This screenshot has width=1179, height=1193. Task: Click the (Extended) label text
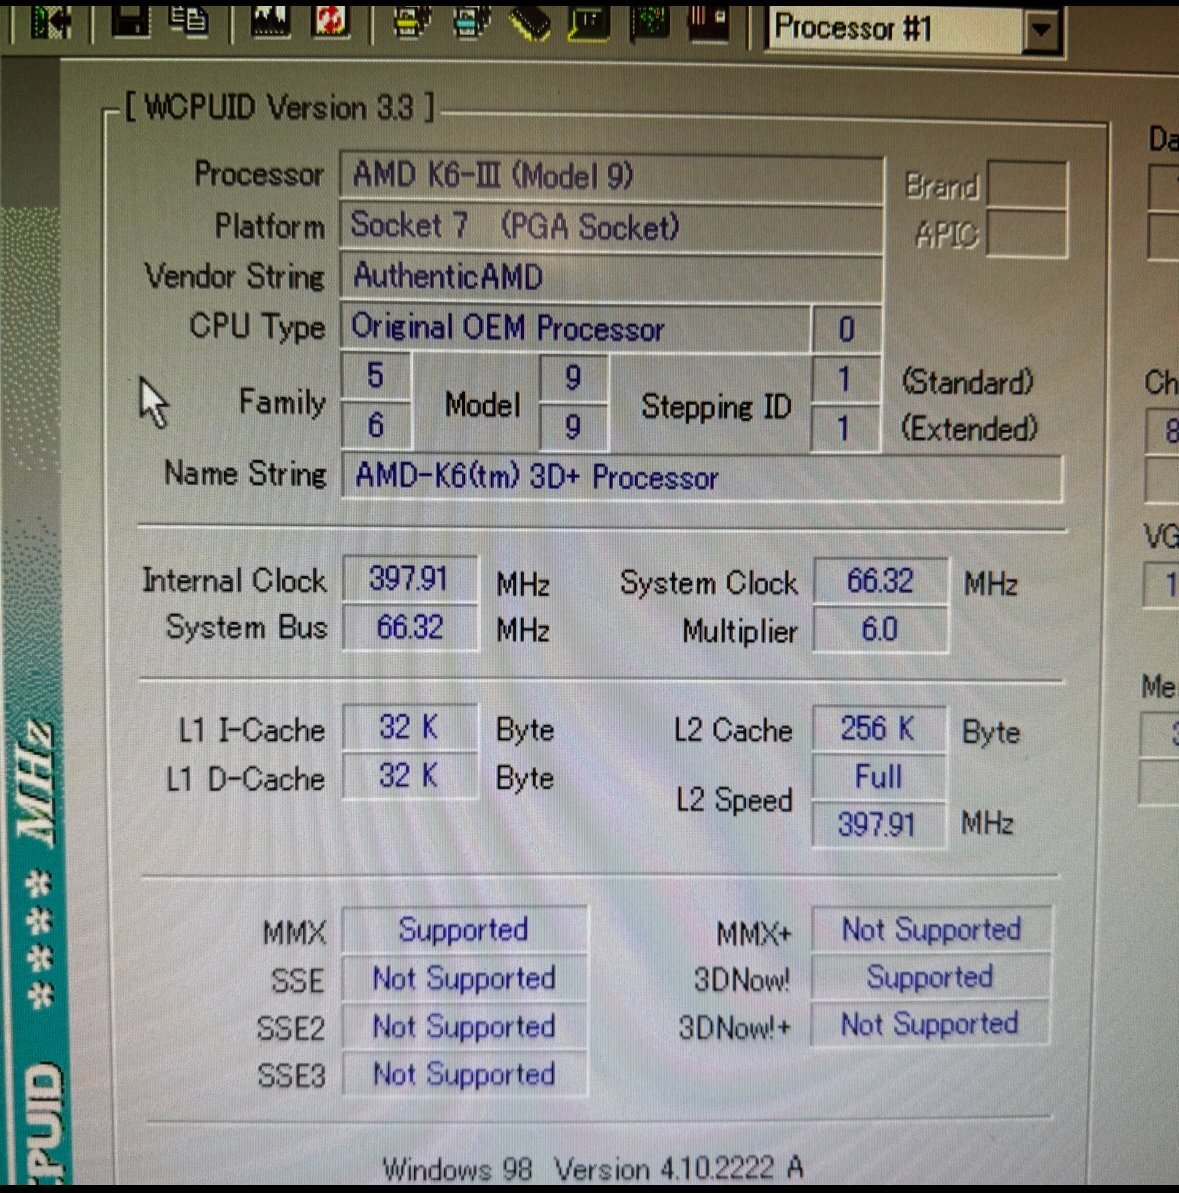point(970,428)
